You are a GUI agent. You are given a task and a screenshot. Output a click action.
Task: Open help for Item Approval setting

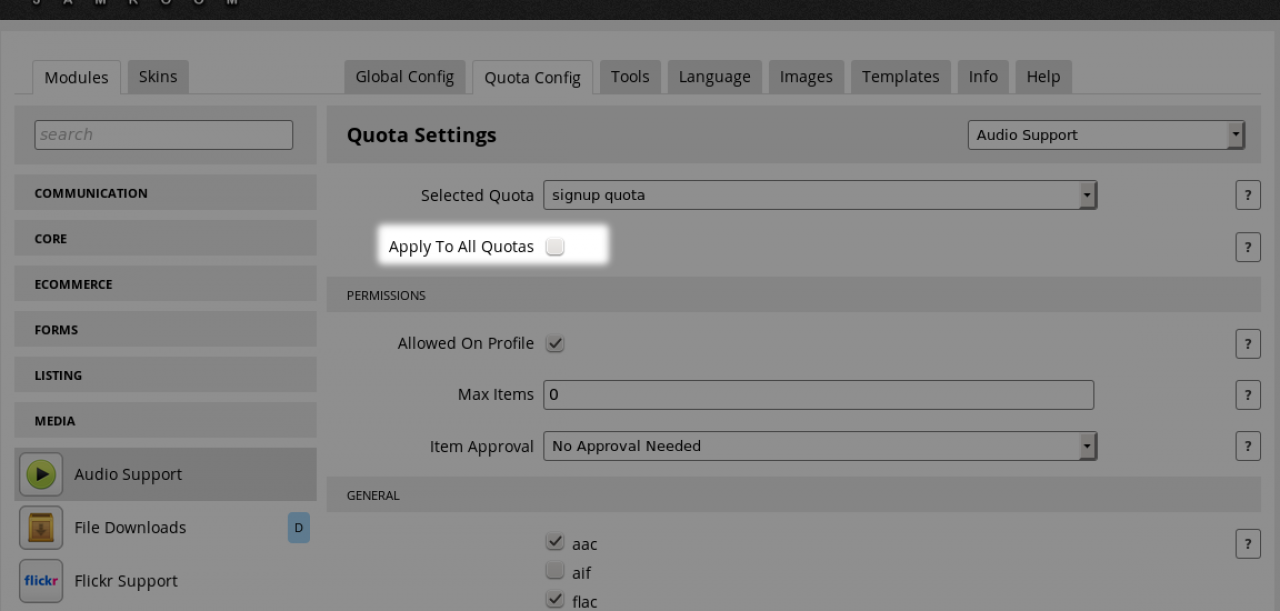[1247, 446]
